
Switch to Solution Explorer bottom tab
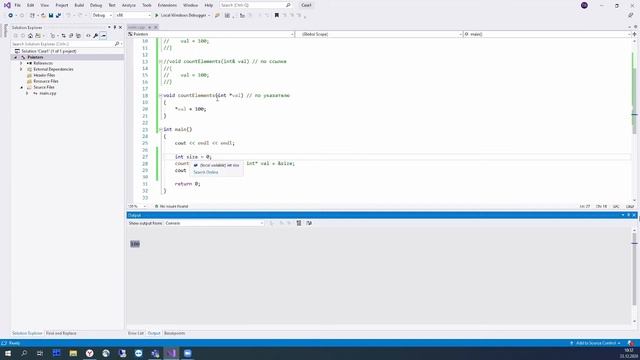[x=27, y=333]
